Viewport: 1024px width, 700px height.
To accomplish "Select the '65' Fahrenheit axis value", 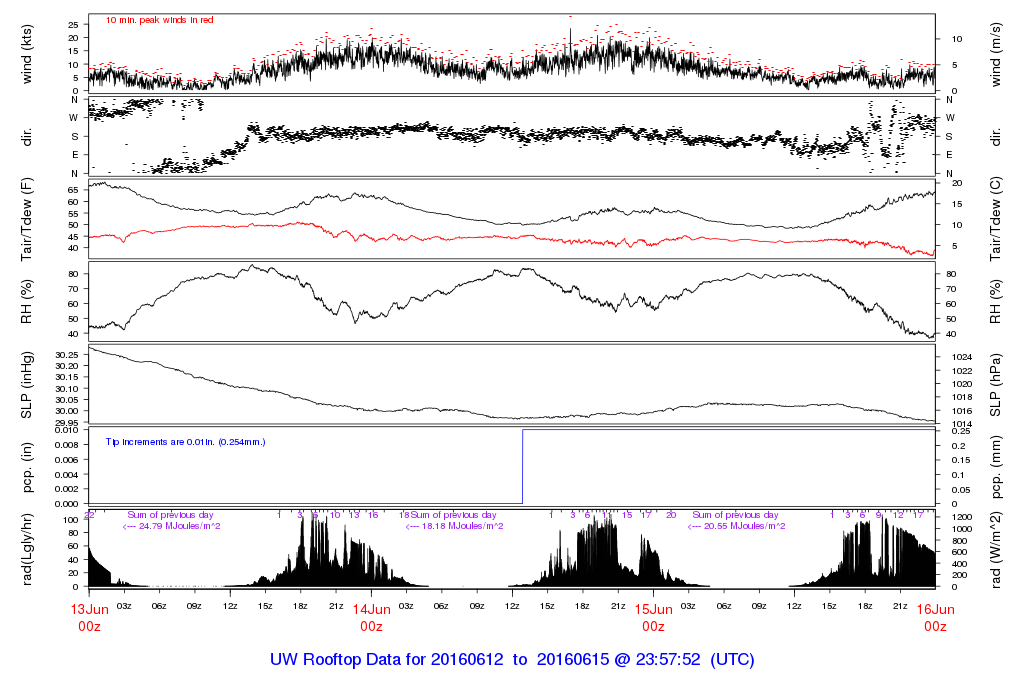I will (x=73, y=190).
